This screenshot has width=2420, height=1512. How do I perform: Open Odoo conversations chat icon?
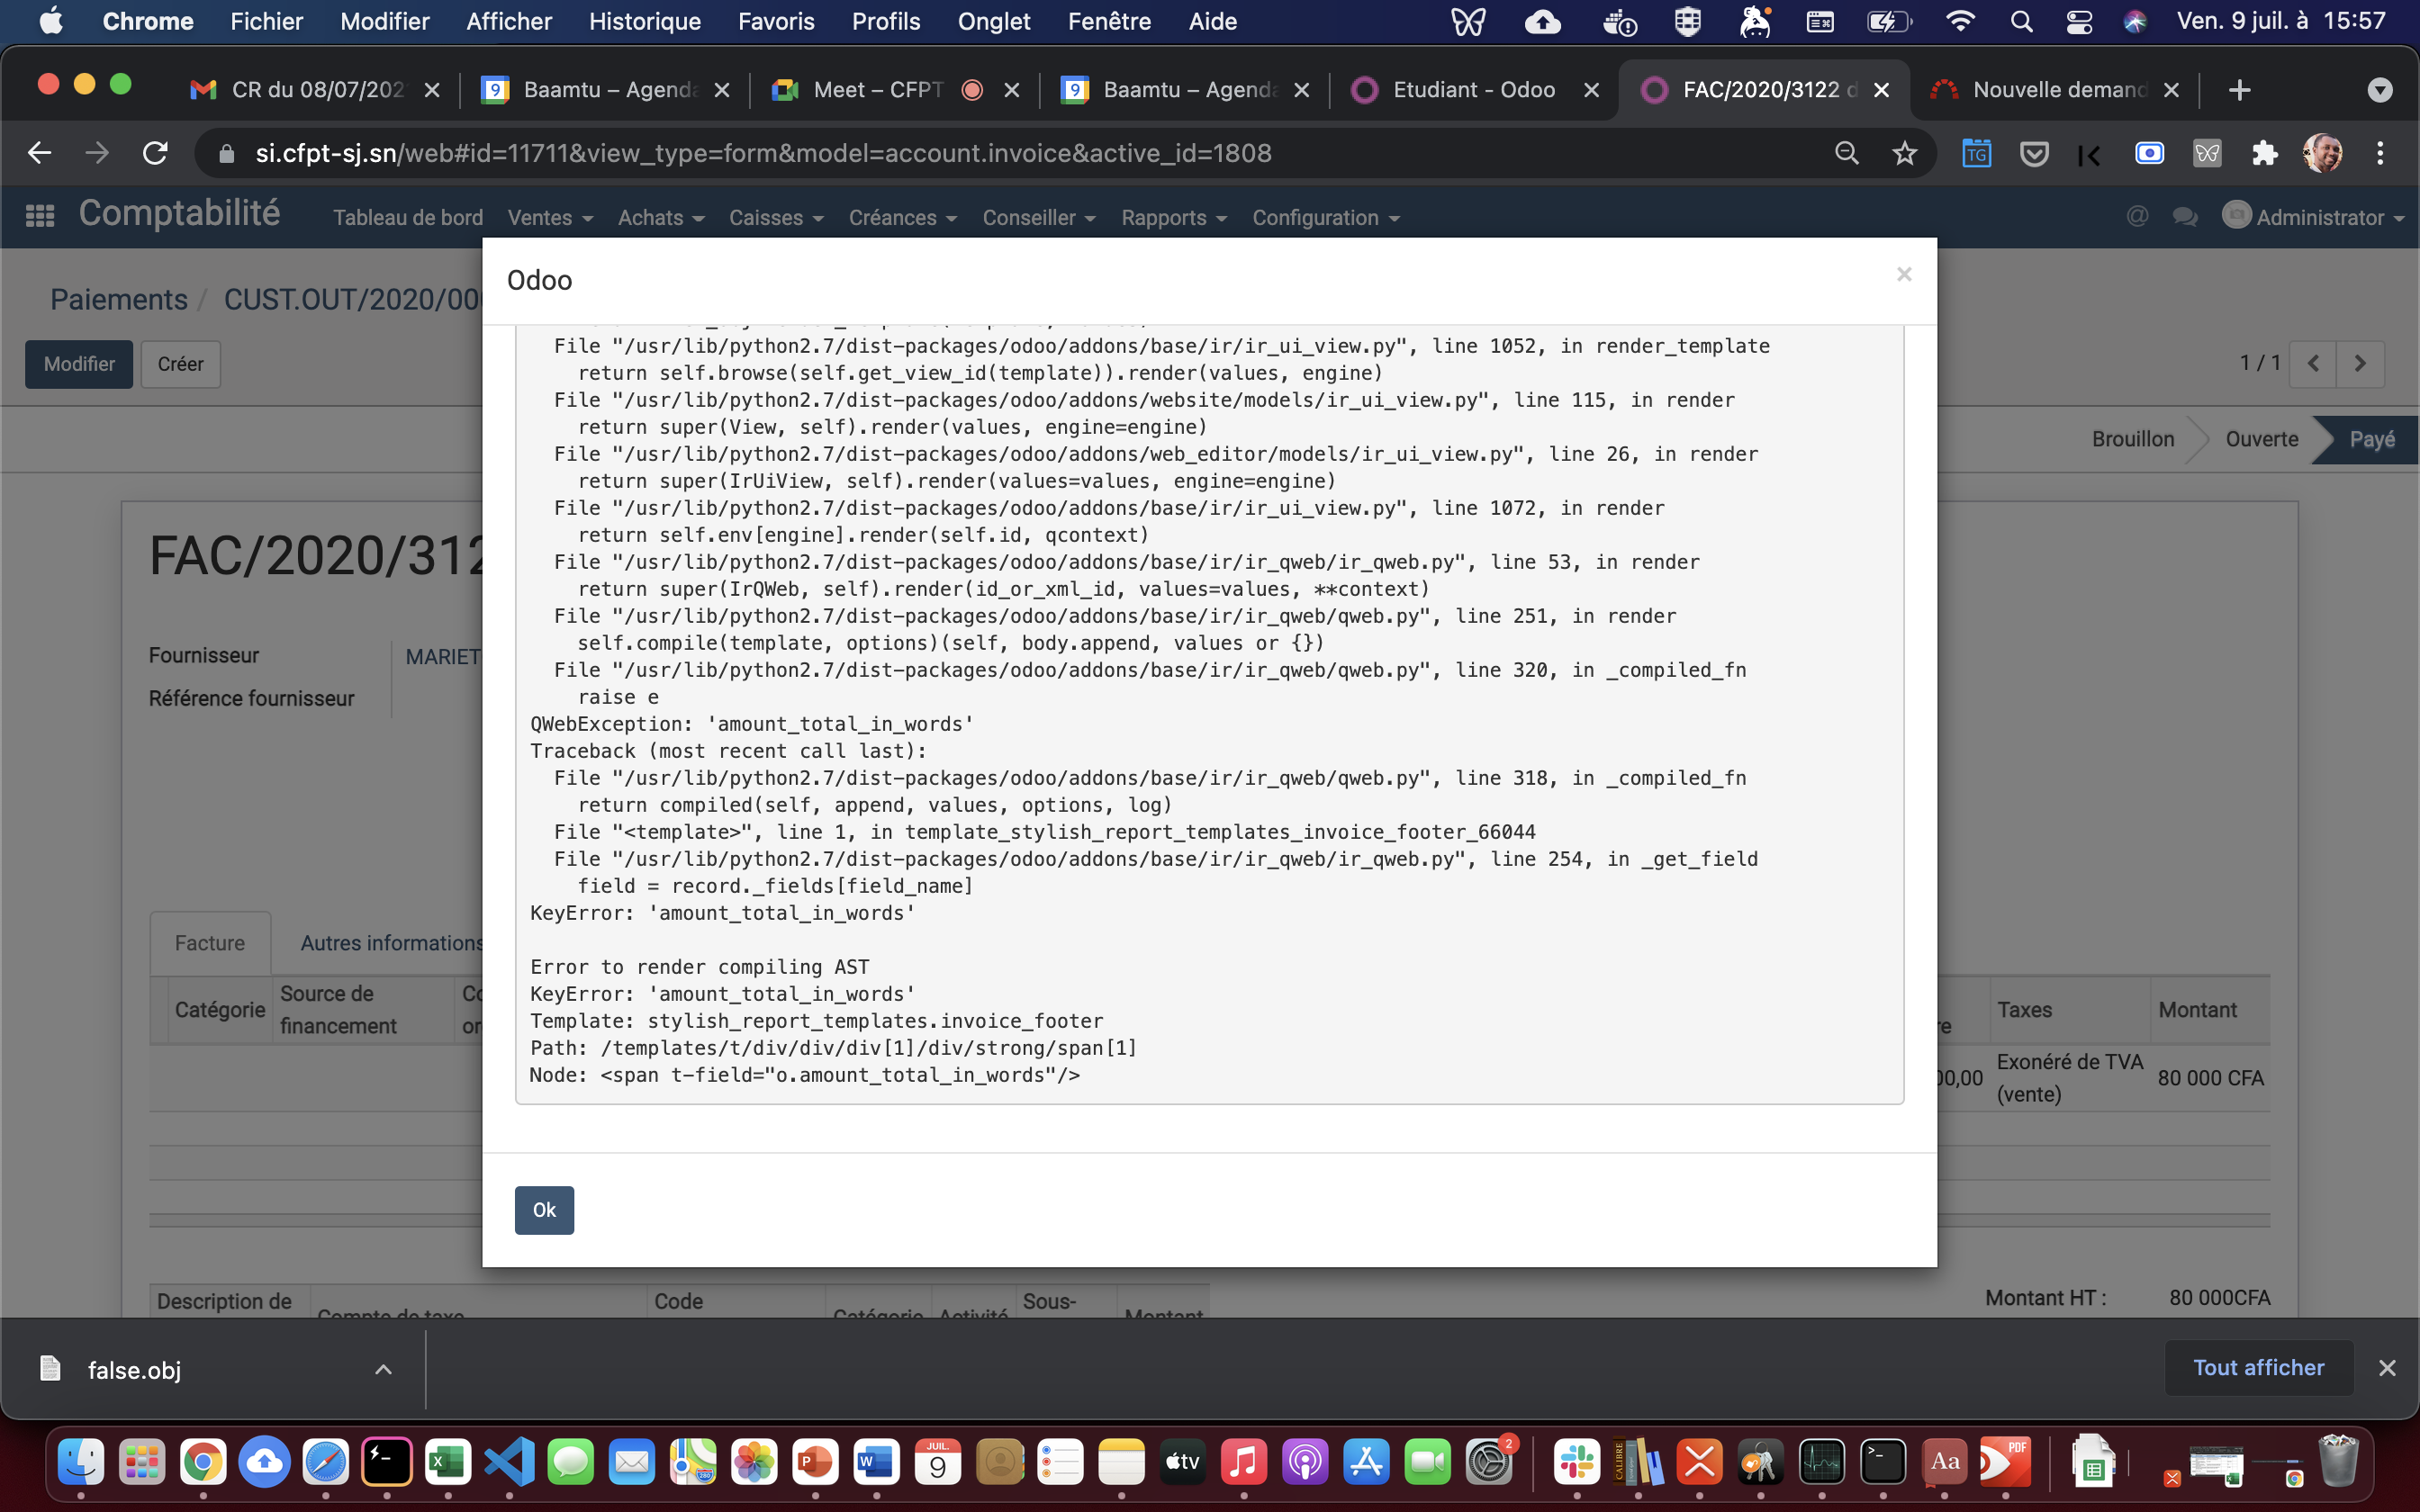2185,217
